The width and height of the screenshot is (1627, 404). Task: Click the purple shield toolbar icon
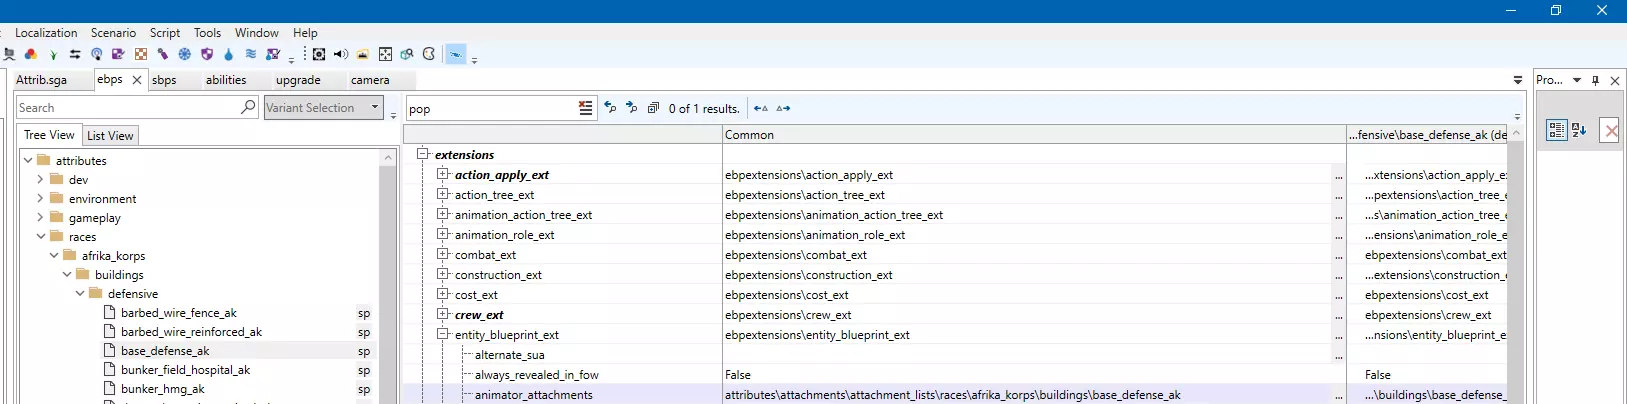207,54
